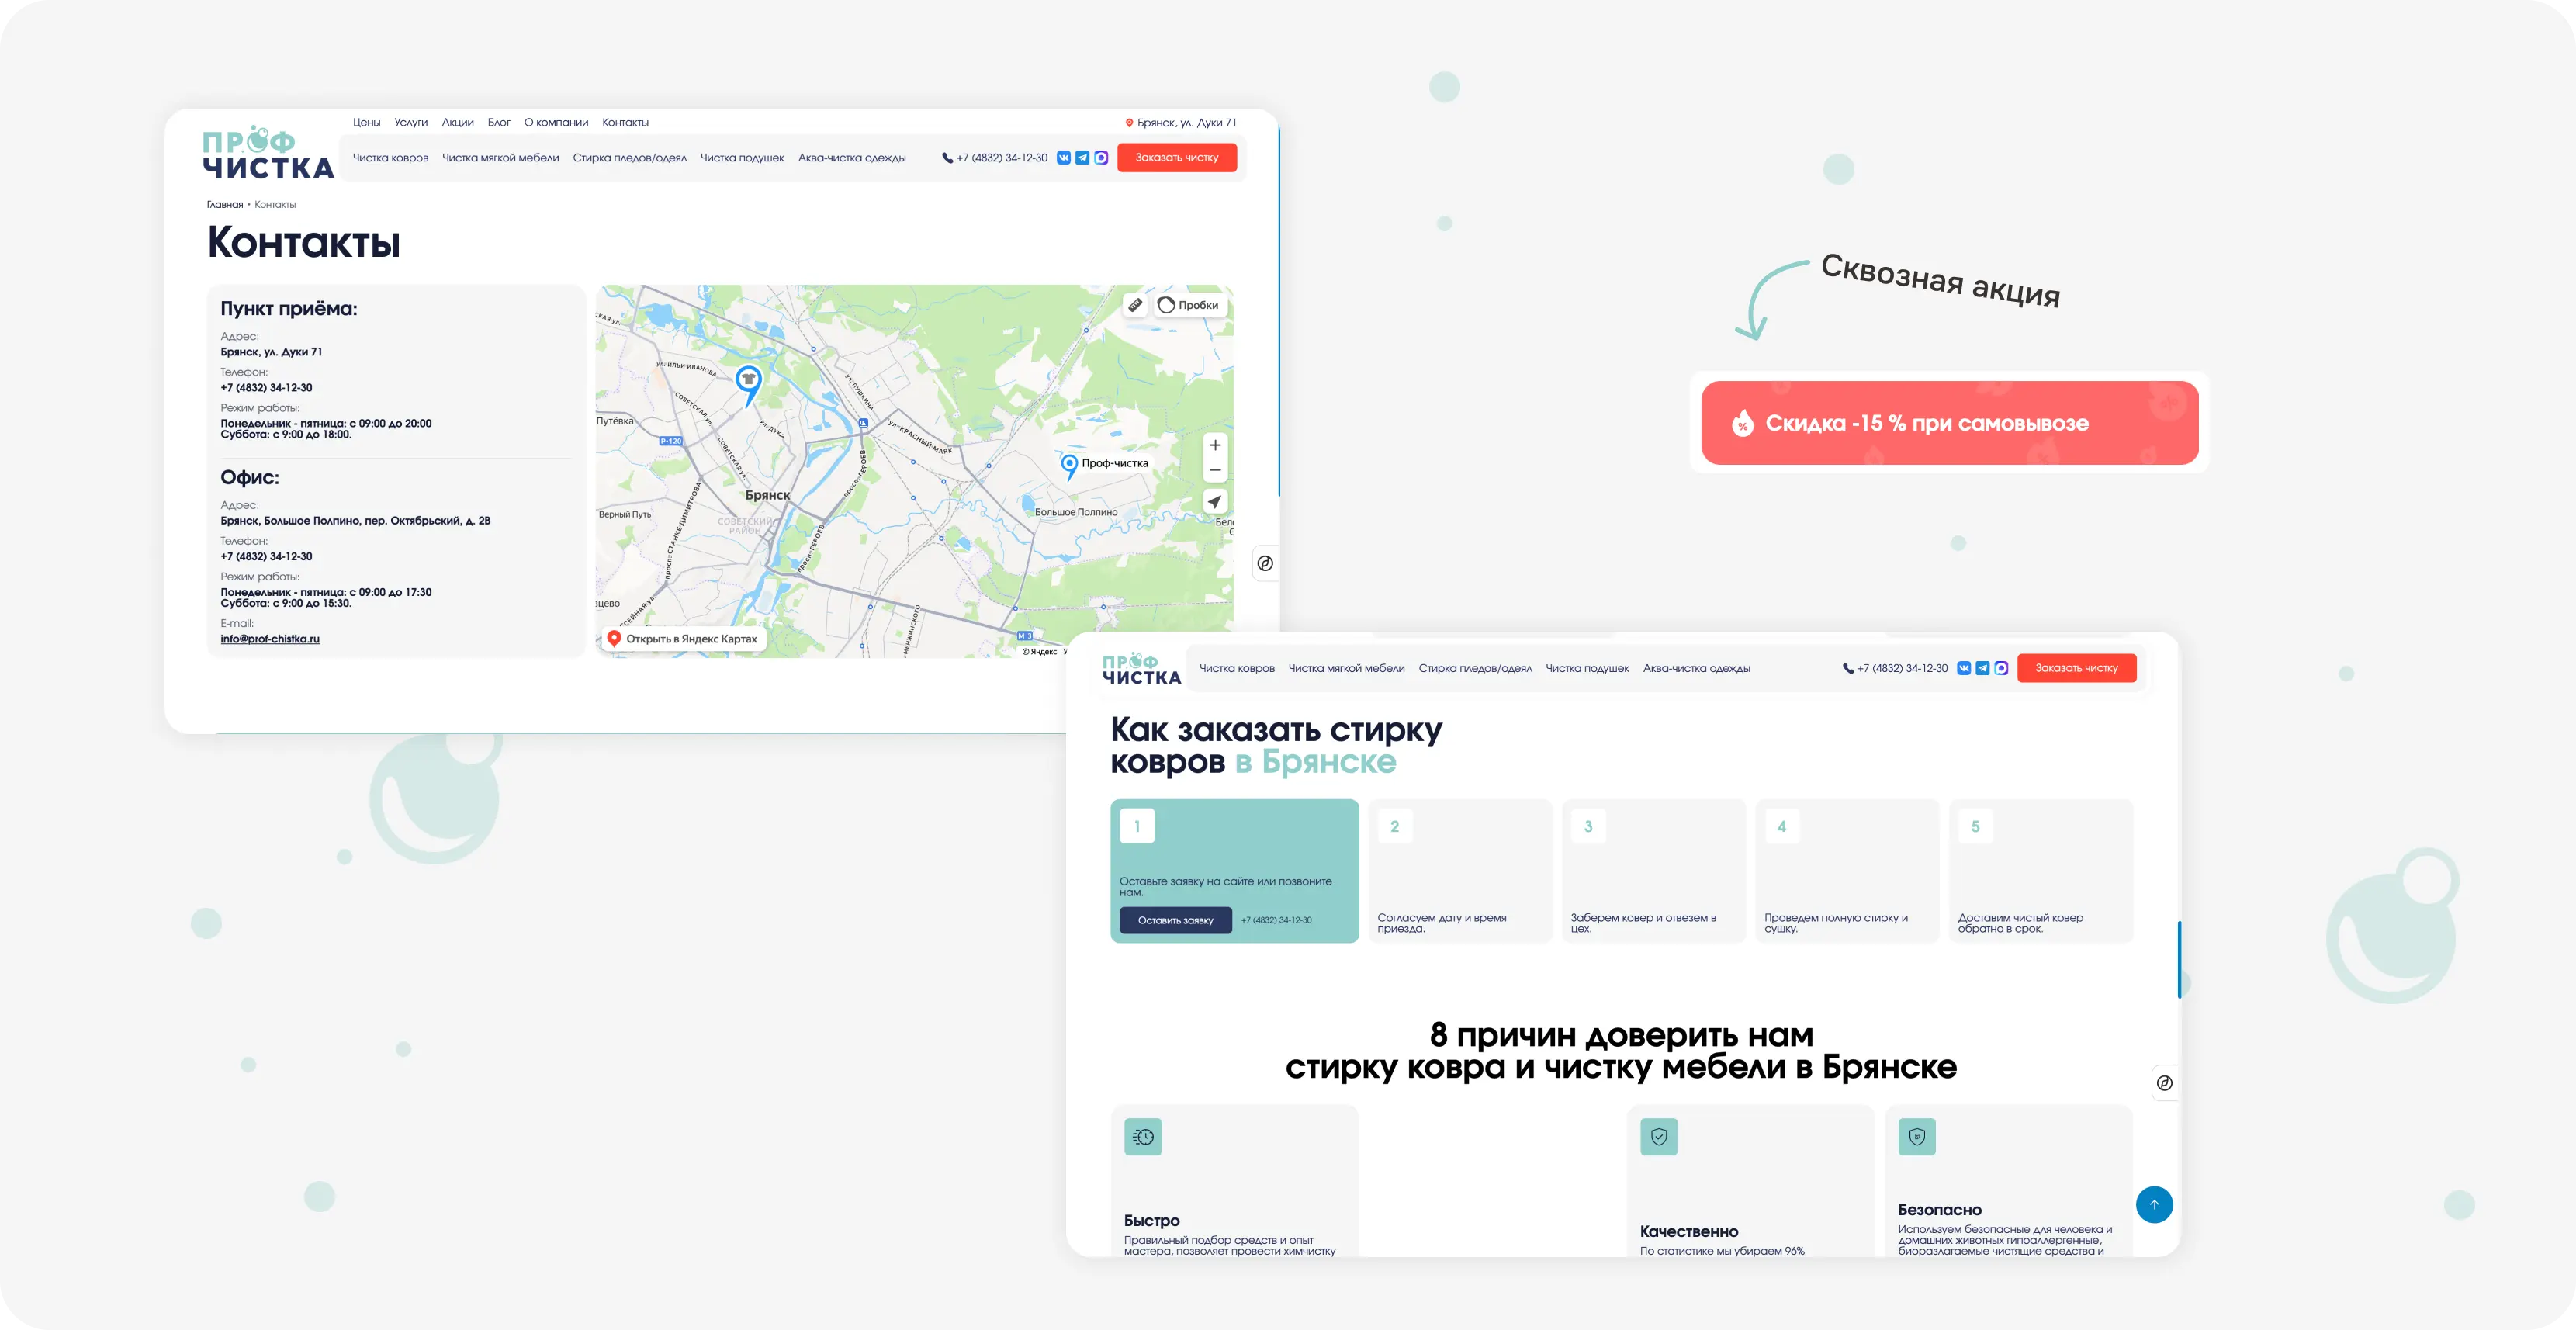Click phone number in Contacts page header
Screen dimensions: 2576x1330
point(1002,158)
